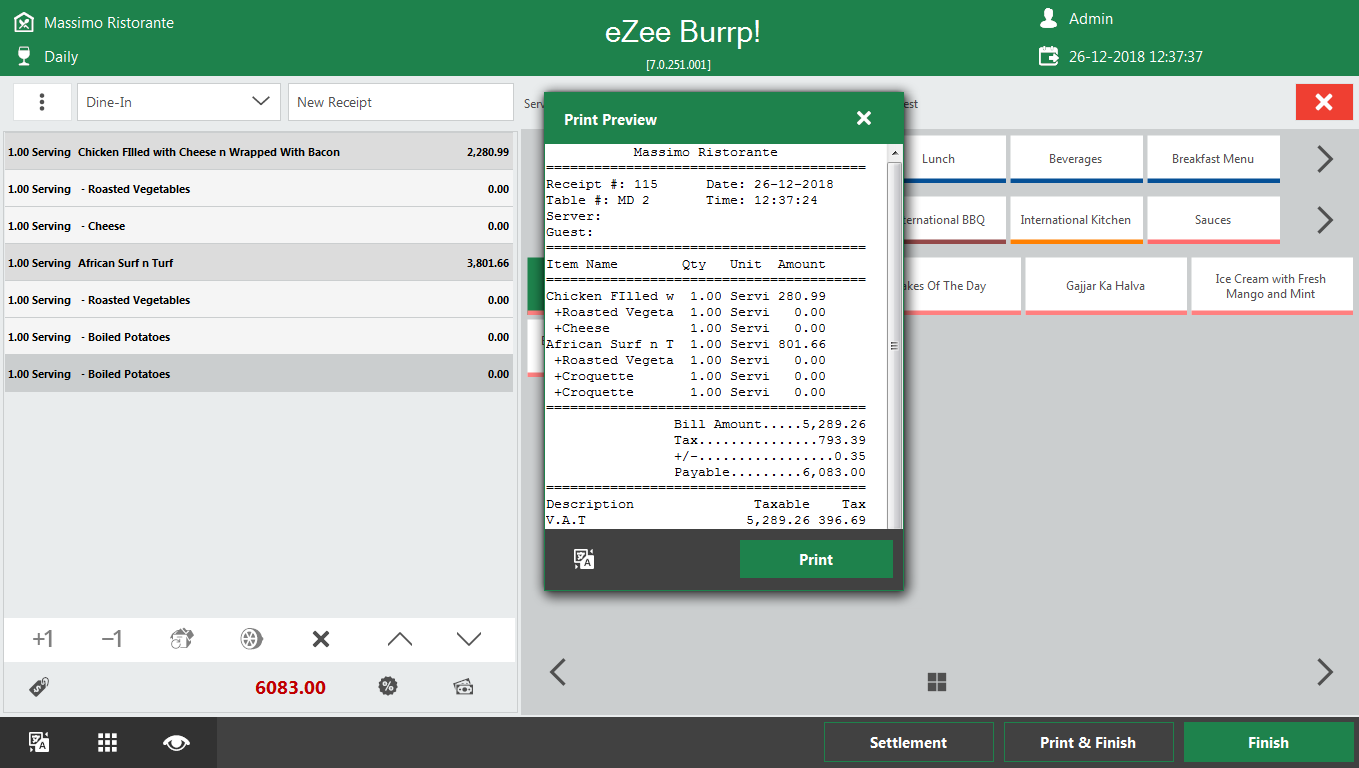This screenshot has height=768, width=1359.
Task: Remove selected item with X icon
Action: 321,639
